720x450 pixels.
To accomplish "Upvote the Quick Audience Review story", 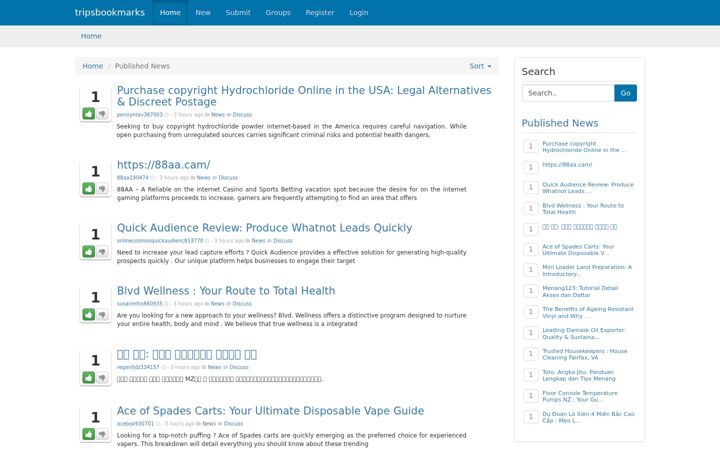I will coord(89,251).
